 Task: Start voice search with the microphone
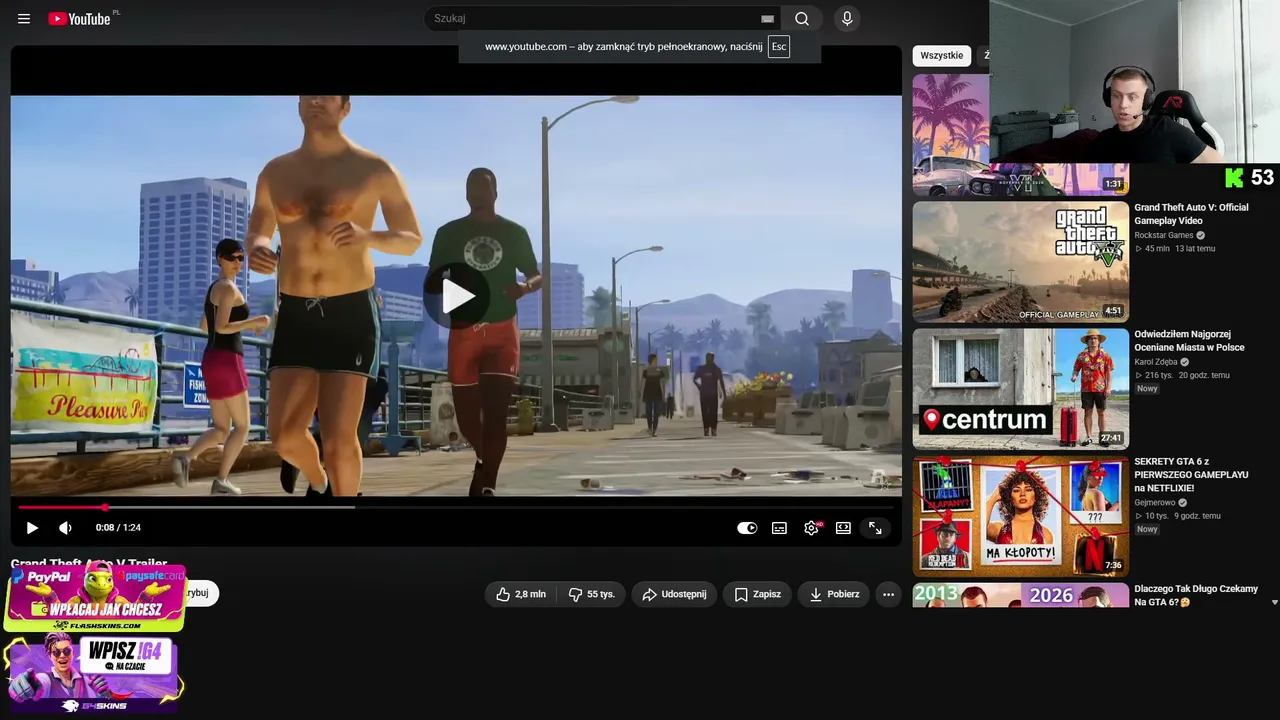point(847,19)
